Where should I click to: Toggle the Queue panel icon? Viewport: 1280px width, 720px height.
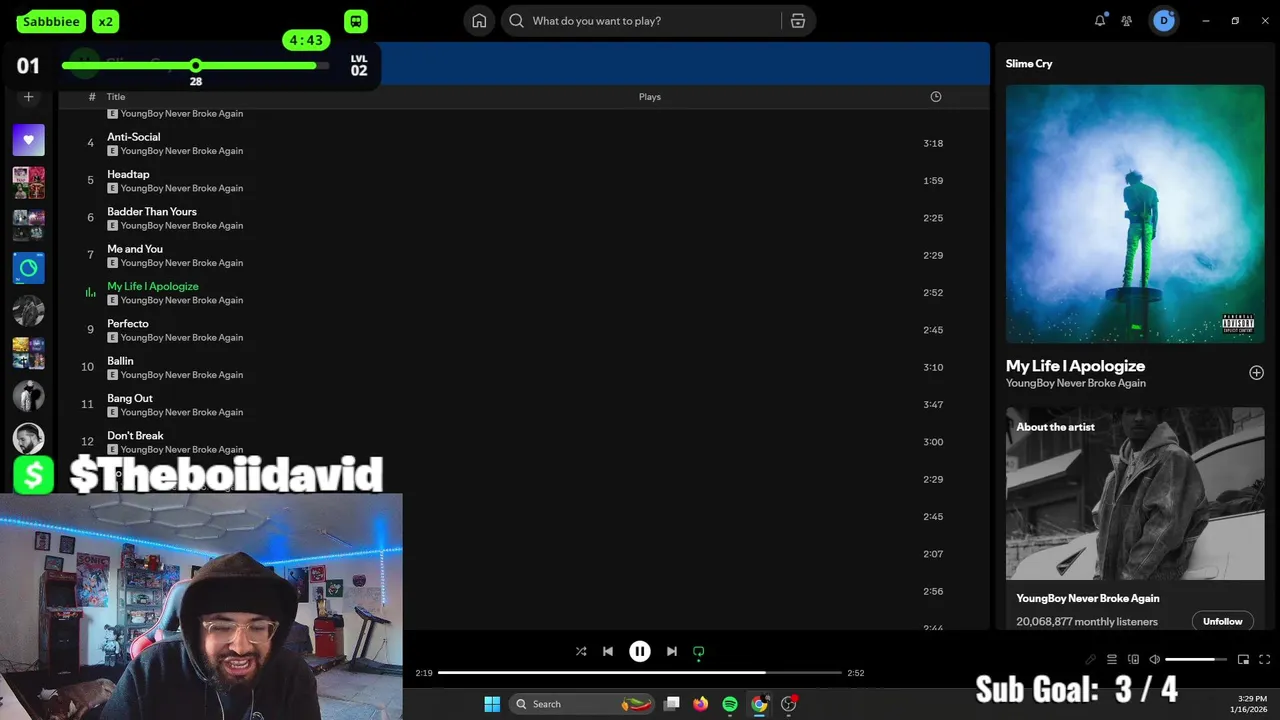[1112, 659]
